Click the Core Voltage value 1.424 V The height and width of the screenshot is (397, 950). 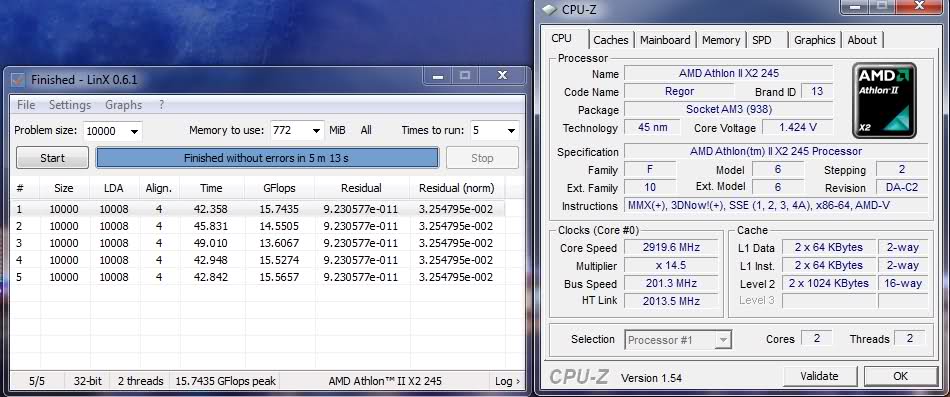point(797,128)
